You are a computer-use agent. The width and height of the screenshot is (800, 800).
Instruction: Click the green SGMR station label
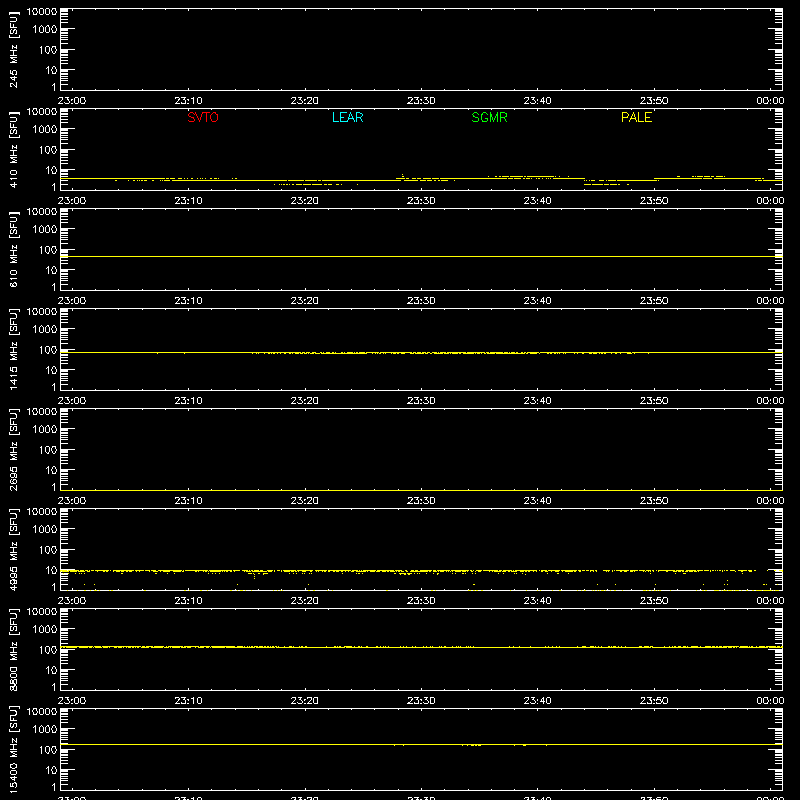(x=489, y=117)
